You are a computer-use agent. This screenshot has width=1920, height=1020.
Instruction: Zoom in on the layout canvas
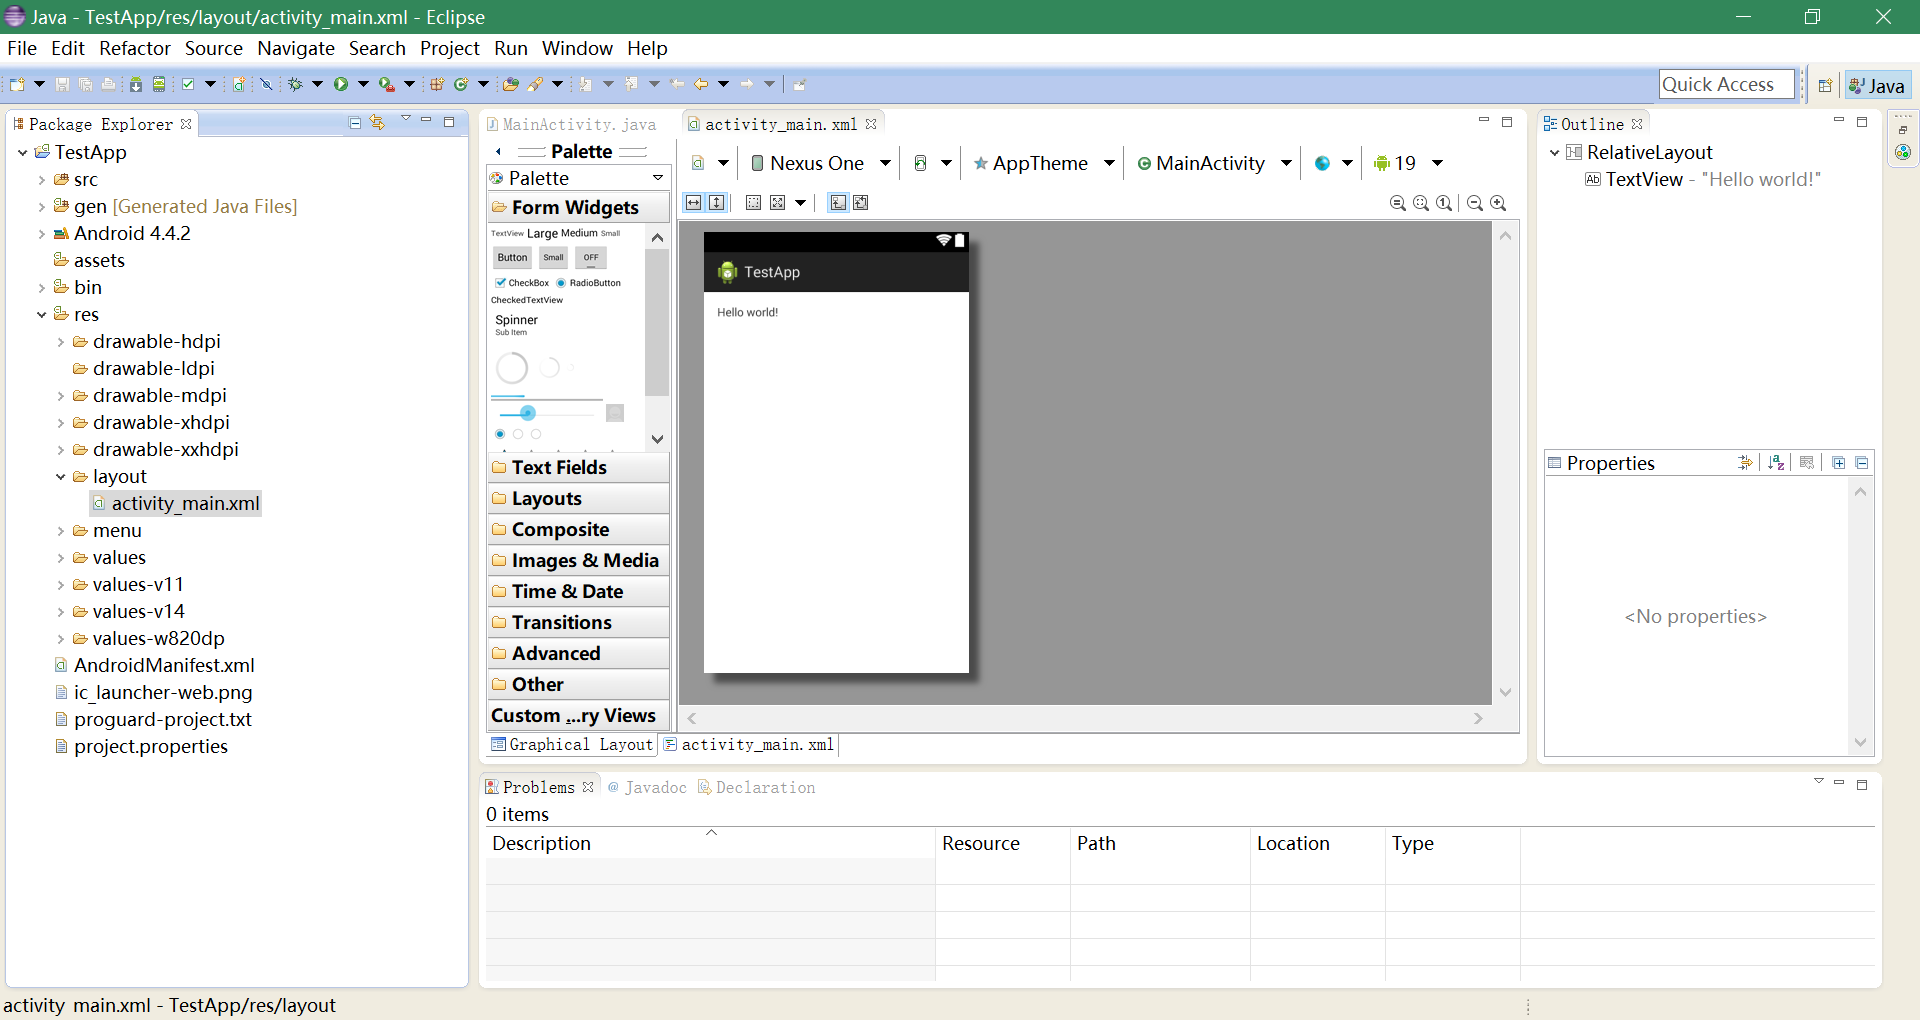(1498, 203)
